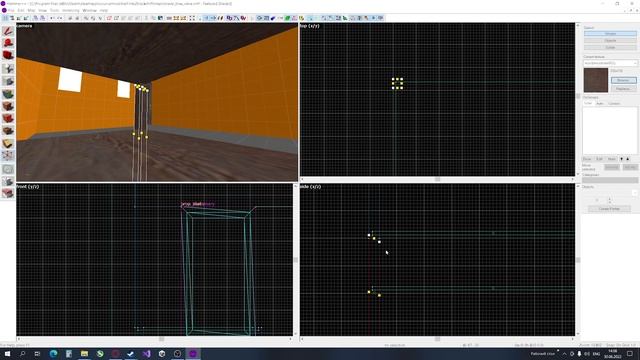Open the Map menu
Viewport: 640px width, 360px height.
point(31,10)
